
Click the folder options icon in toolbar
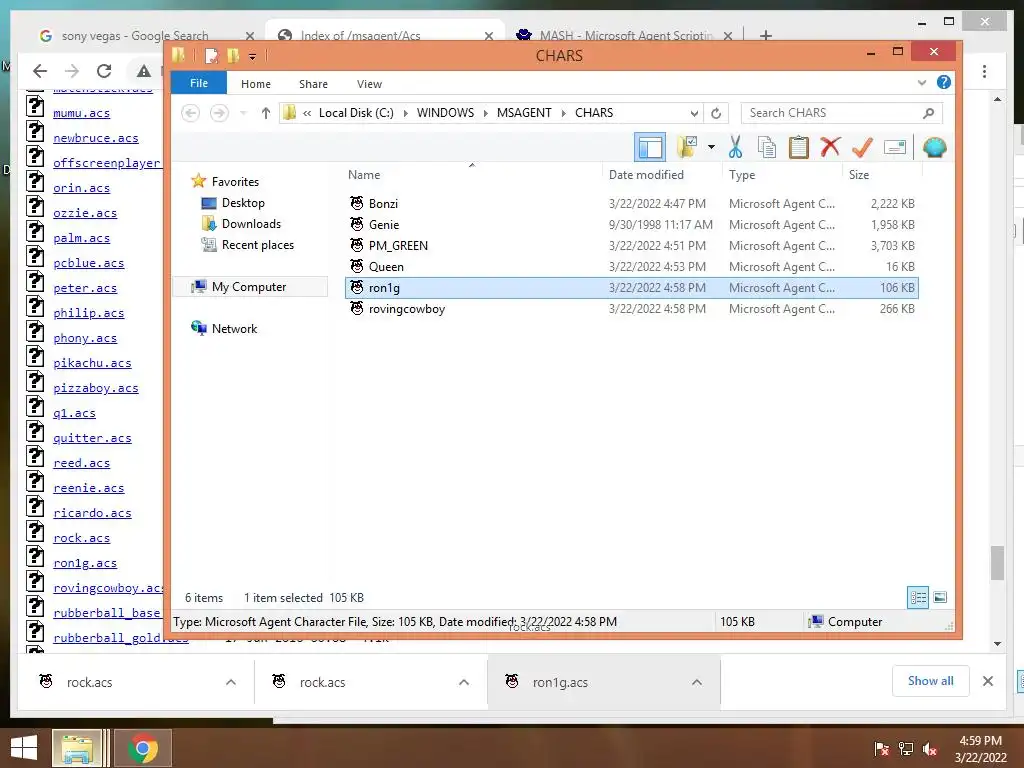687,148
